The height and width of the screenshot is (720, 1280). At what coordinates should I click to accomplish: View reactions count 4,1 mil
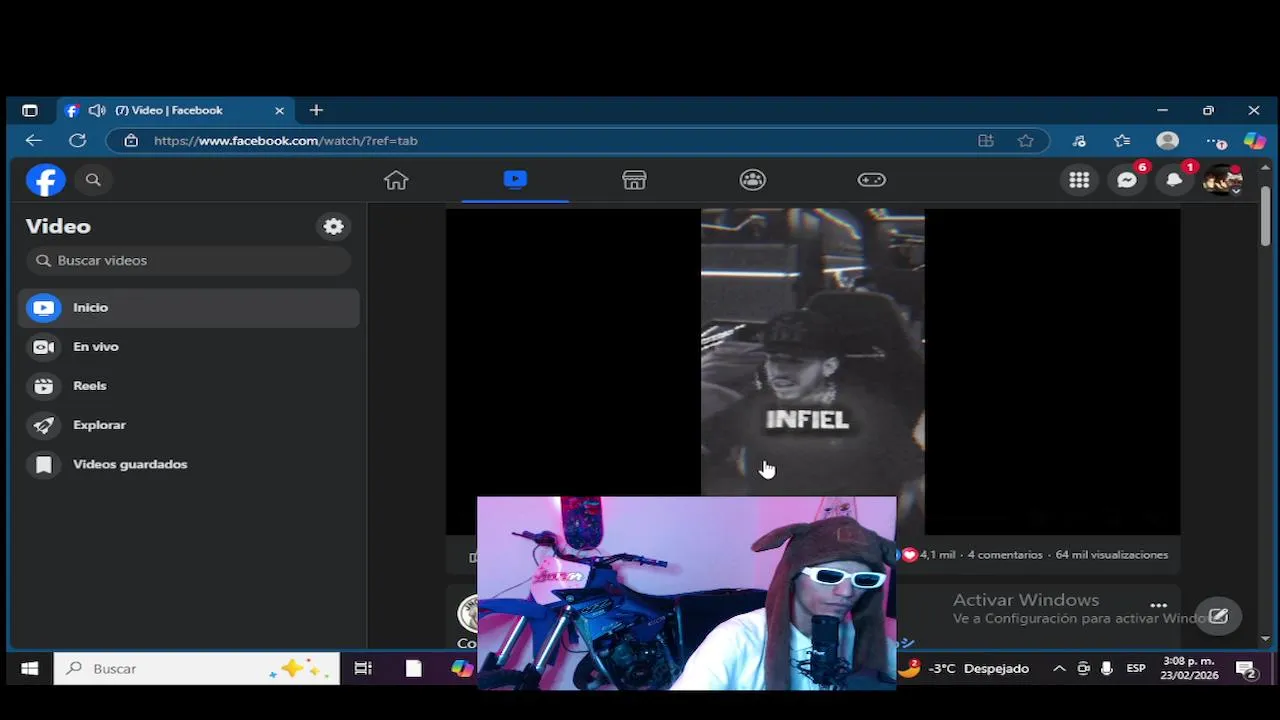coord(938,555)
